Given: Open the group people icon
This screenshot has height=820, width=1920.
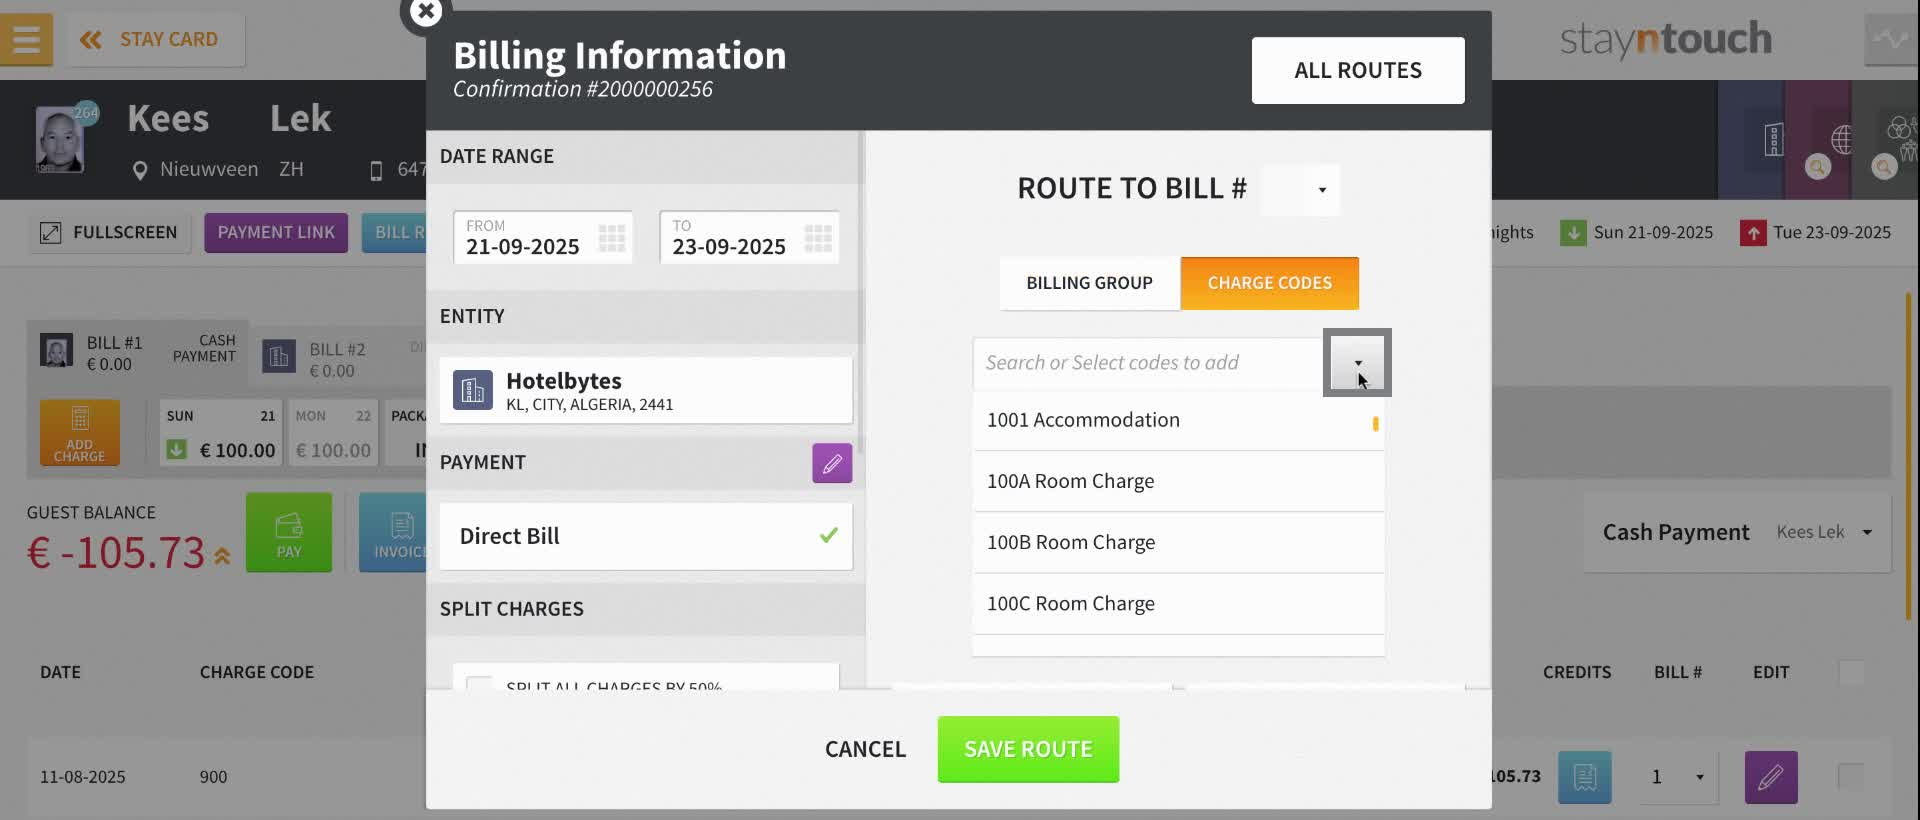Looking at the screenshot, I should click(1899, 140).
